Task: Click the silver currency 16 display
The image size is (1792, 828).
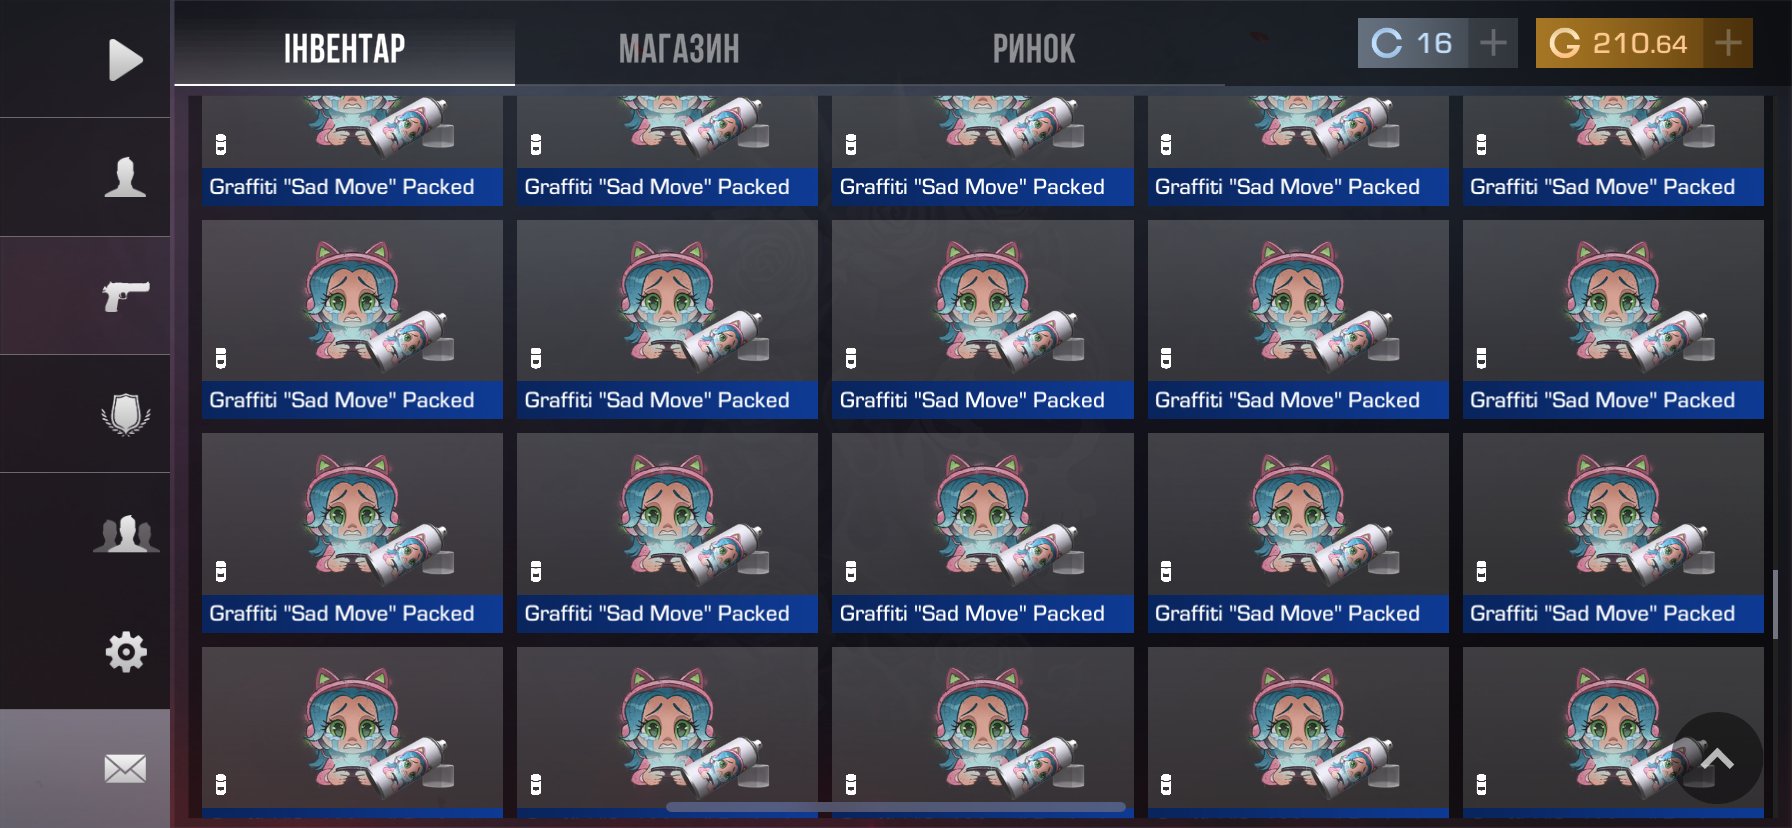Action: click(1412, 43)
